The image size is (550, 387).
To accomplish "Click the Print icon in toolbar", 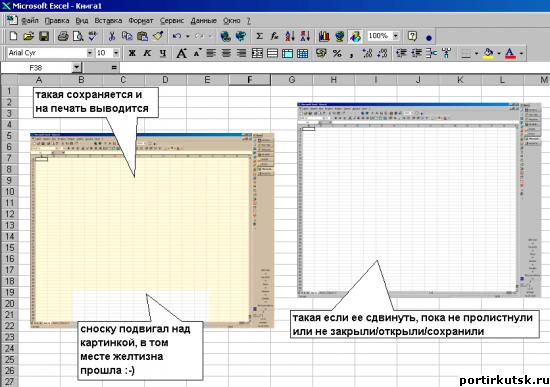I will pos(63,36).
